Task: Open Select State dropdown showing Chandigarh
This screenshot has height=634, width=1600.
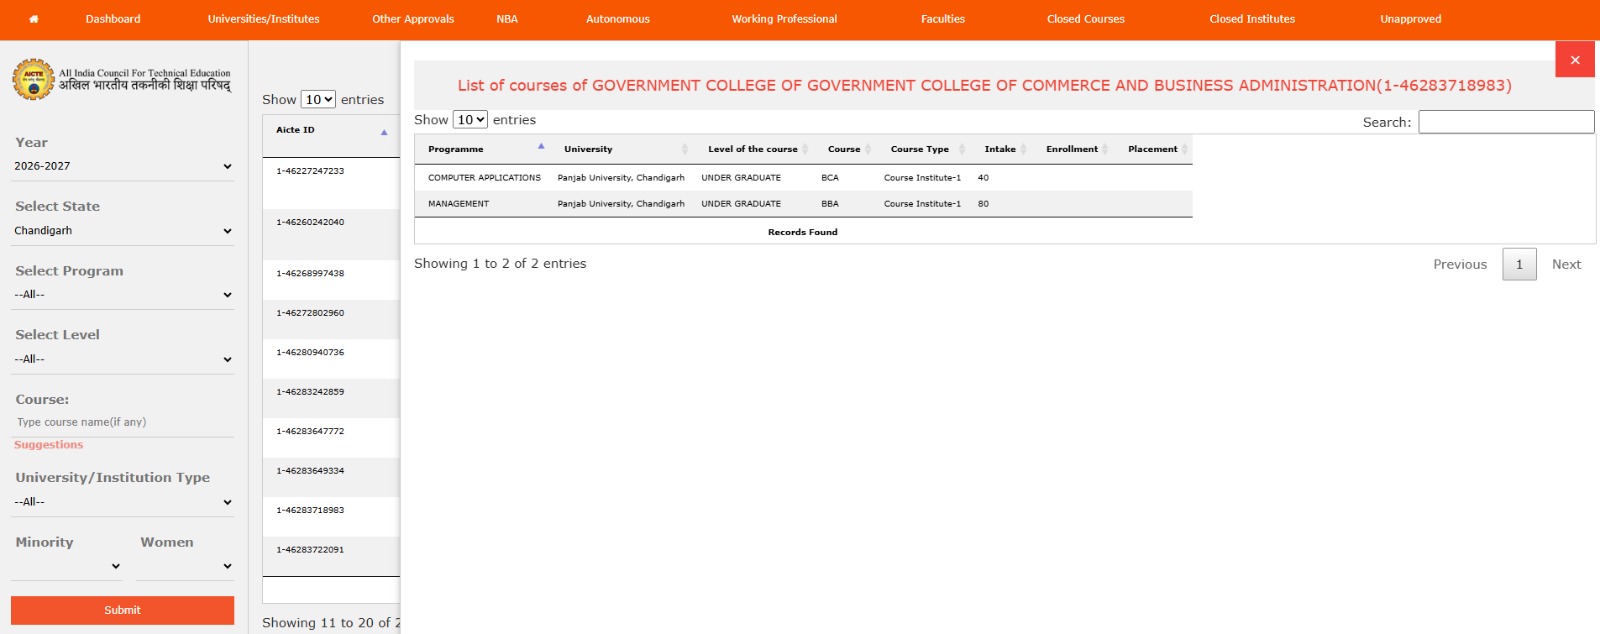Action: pyautogui.click(x=123, y=230)
